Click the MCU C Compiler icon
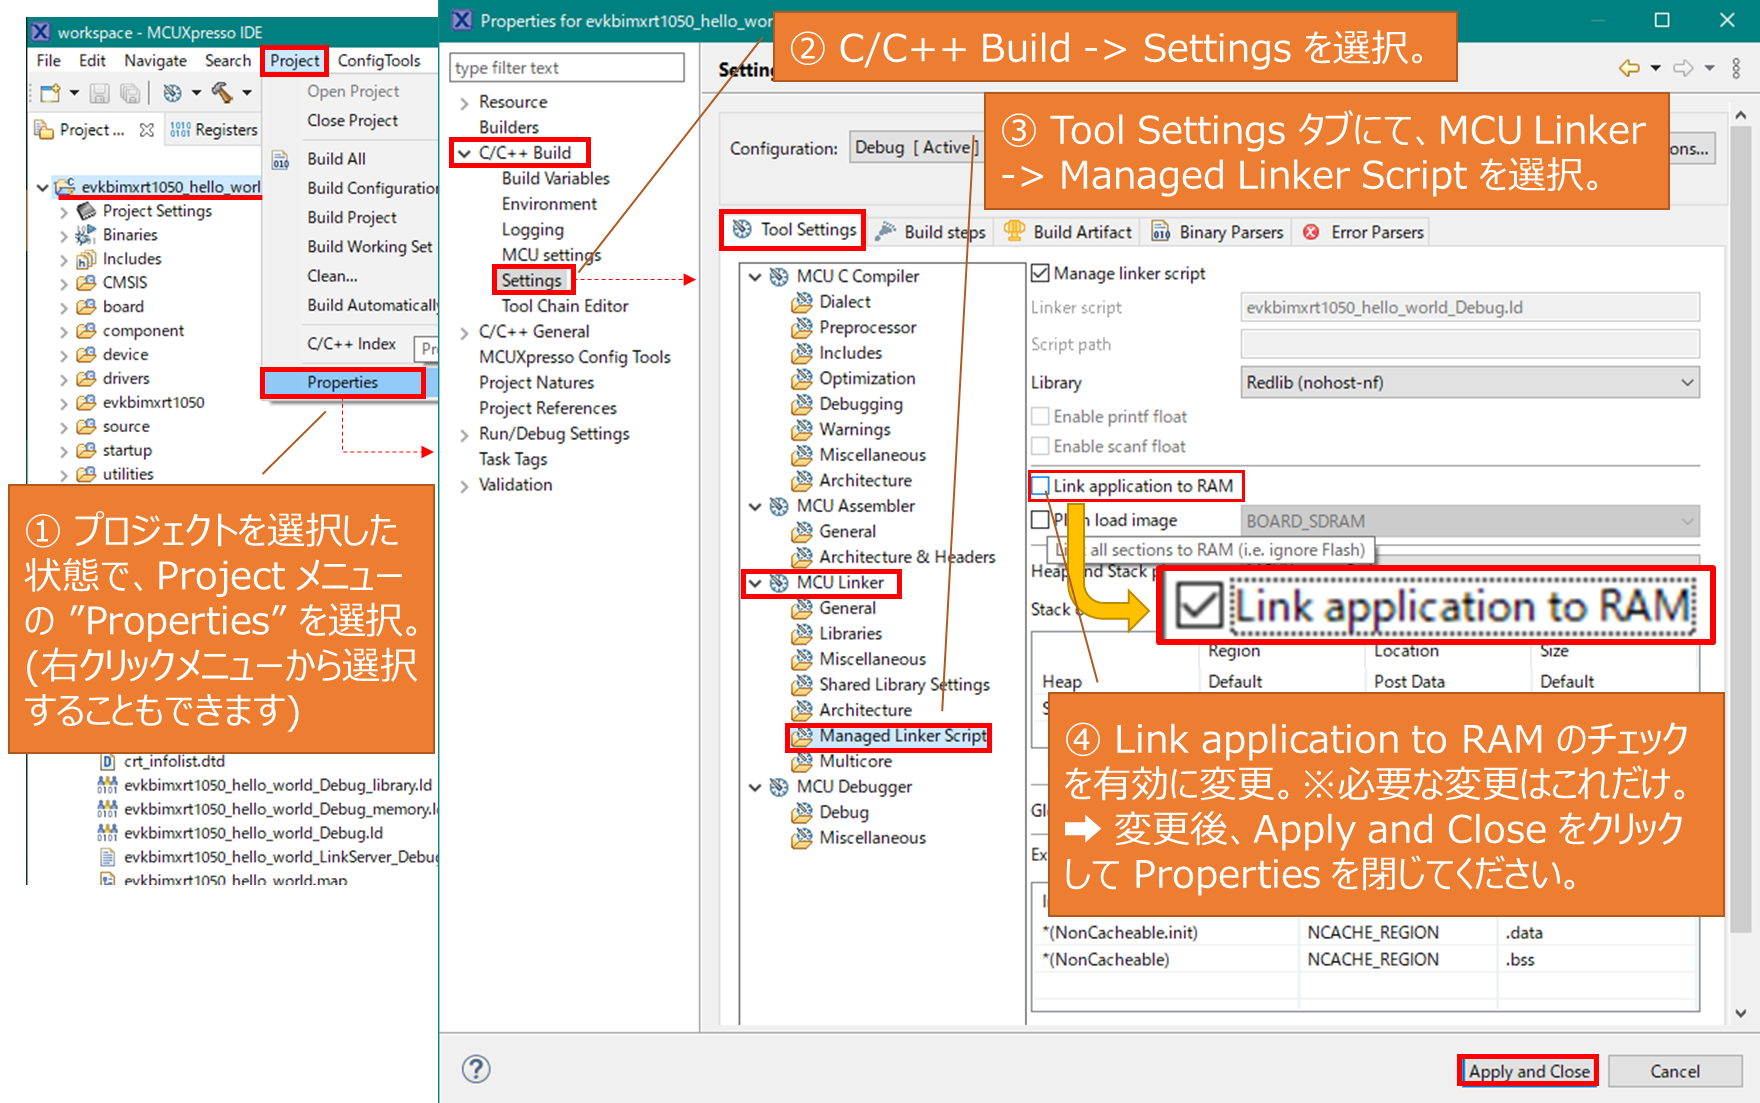The width and height of the screenshot is (1760, 1103). [x=779, y=276]
